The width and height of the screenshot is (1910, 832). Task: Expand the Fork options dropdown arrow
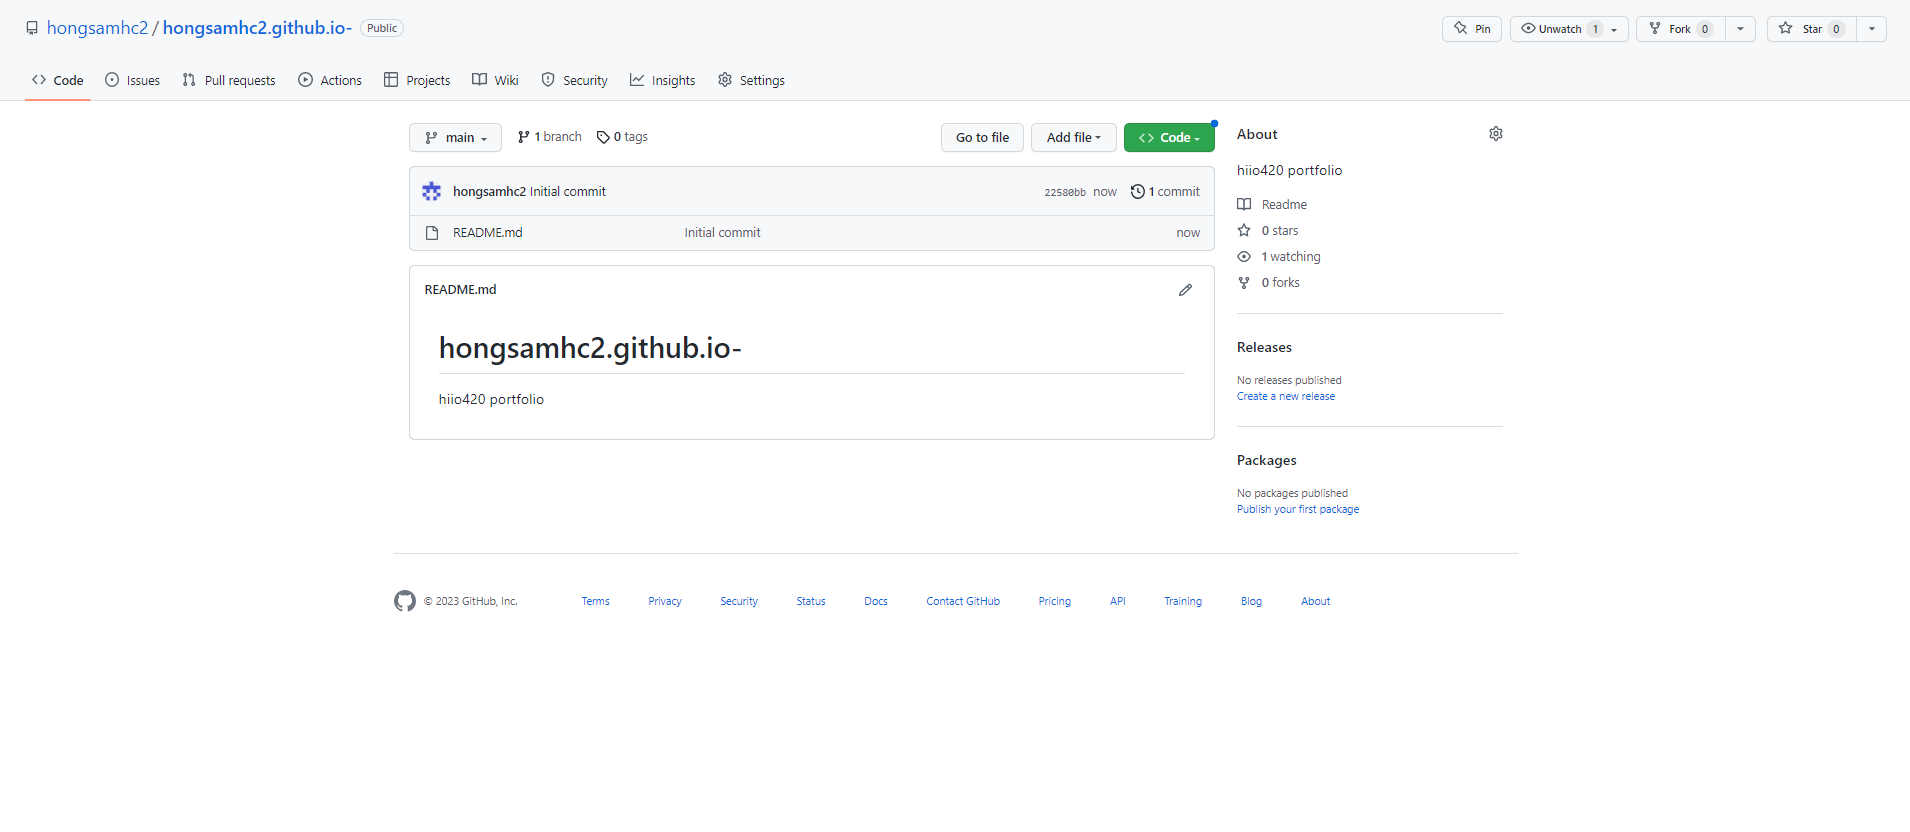pyautogui.click(x=1741, y=29)
